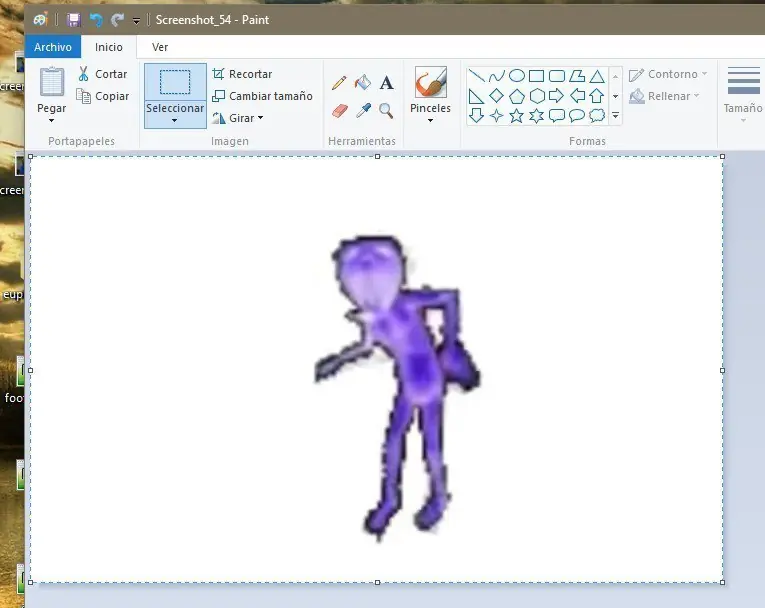This screenshot has width=765, height=608.
Task: Select the Color picker eyedropper
Action: (363, 111)
